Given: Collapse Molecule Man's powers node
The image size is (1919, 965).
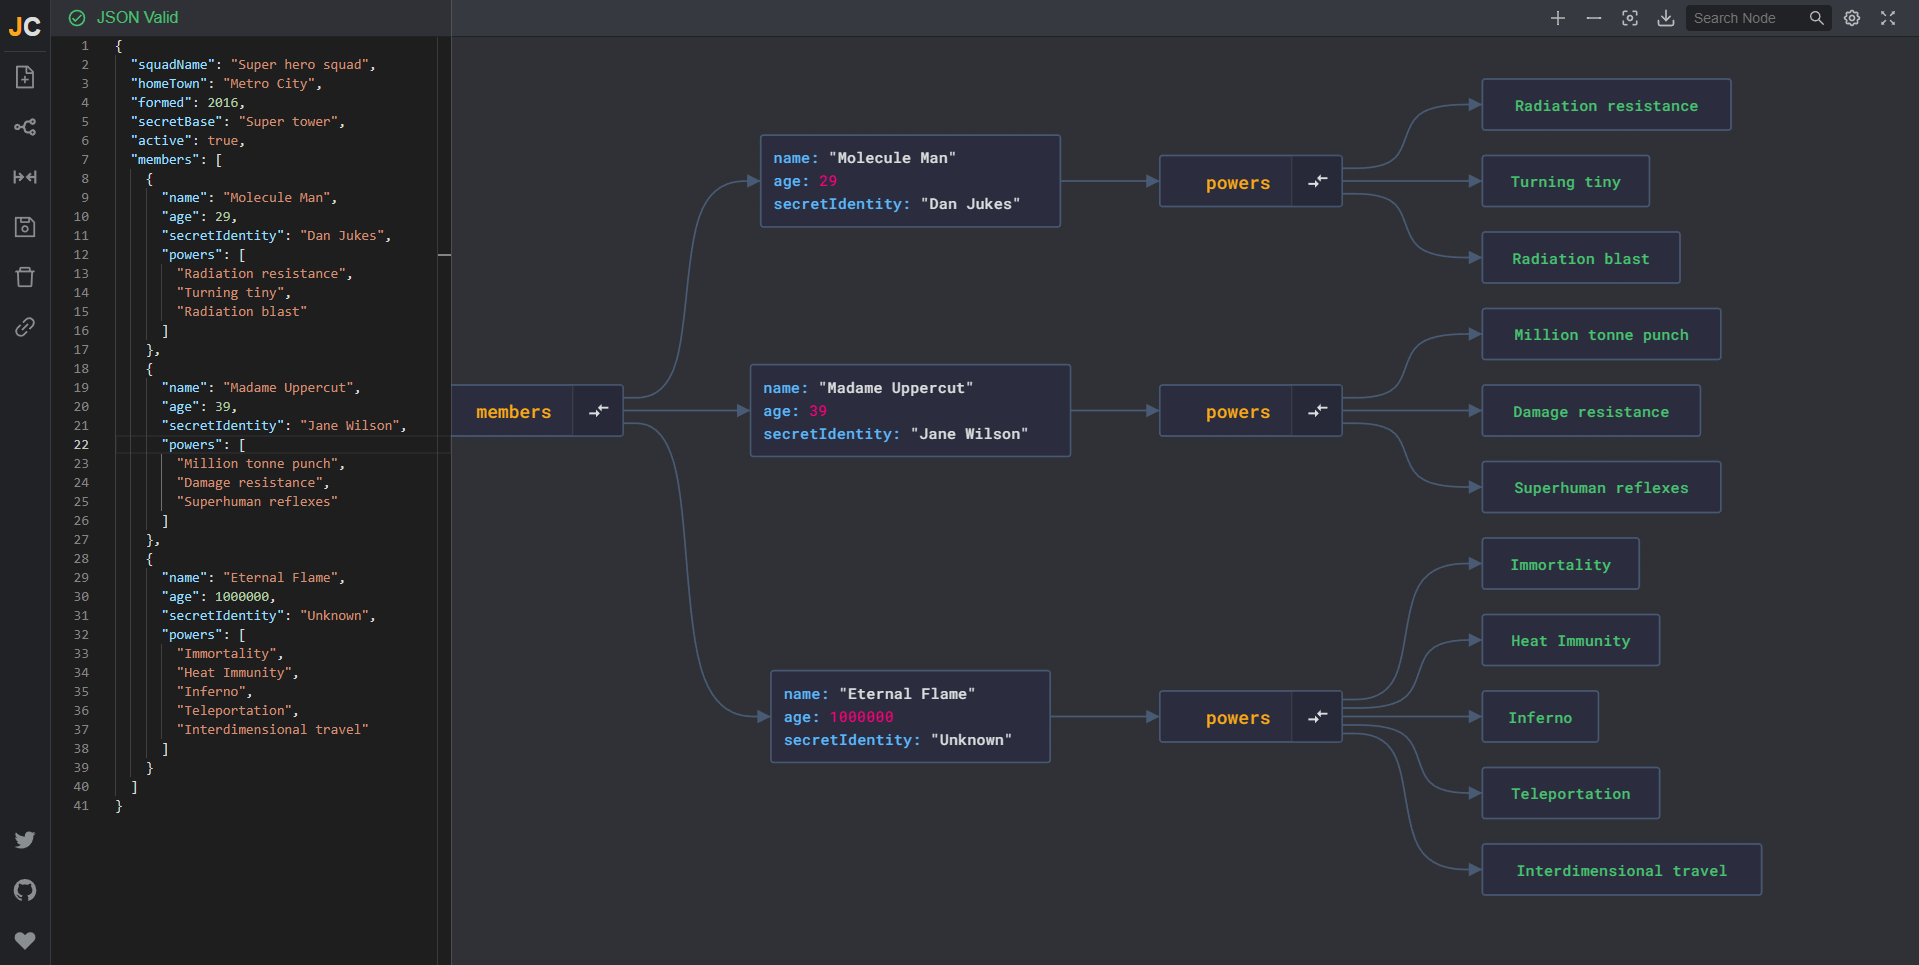Looking at the screenshot, I should coord(1317,181).
